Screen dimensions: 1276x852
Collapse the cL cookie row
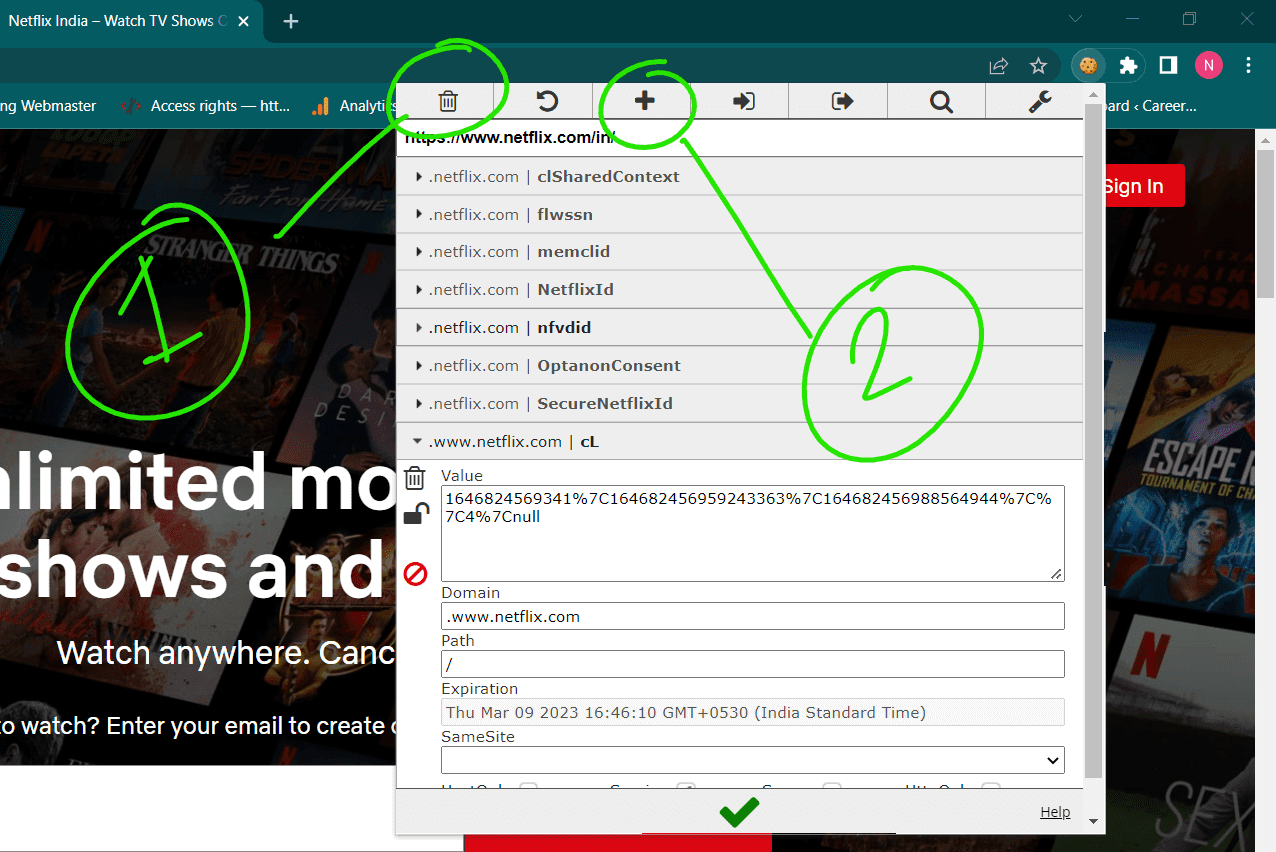point(740,442)
